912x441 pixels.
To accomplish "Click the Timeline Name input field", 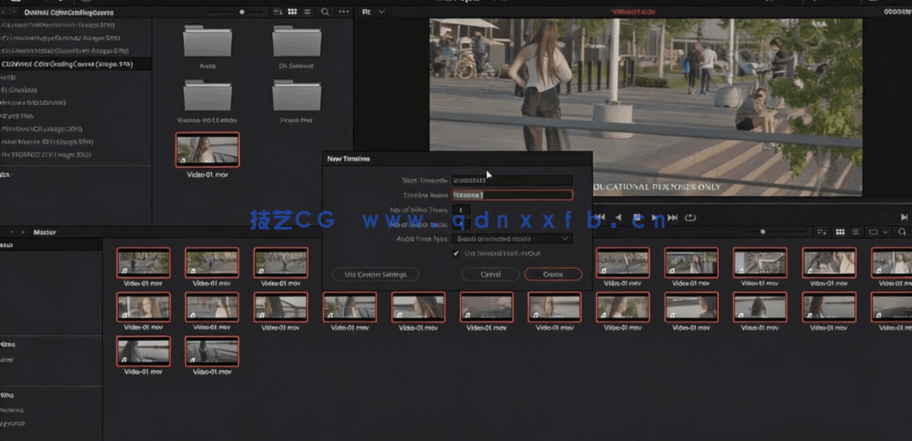I will coord(512,195).
